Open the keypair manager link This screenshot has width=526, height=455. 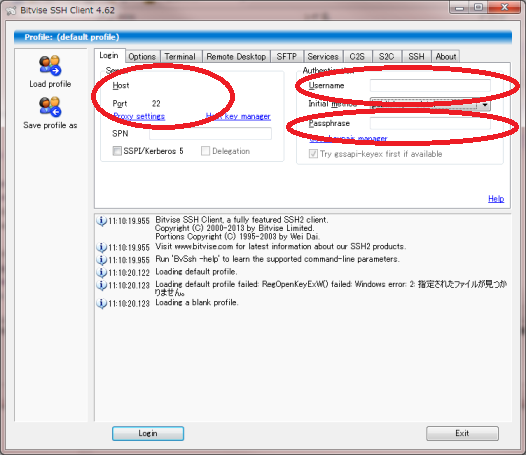pos(348,138)
